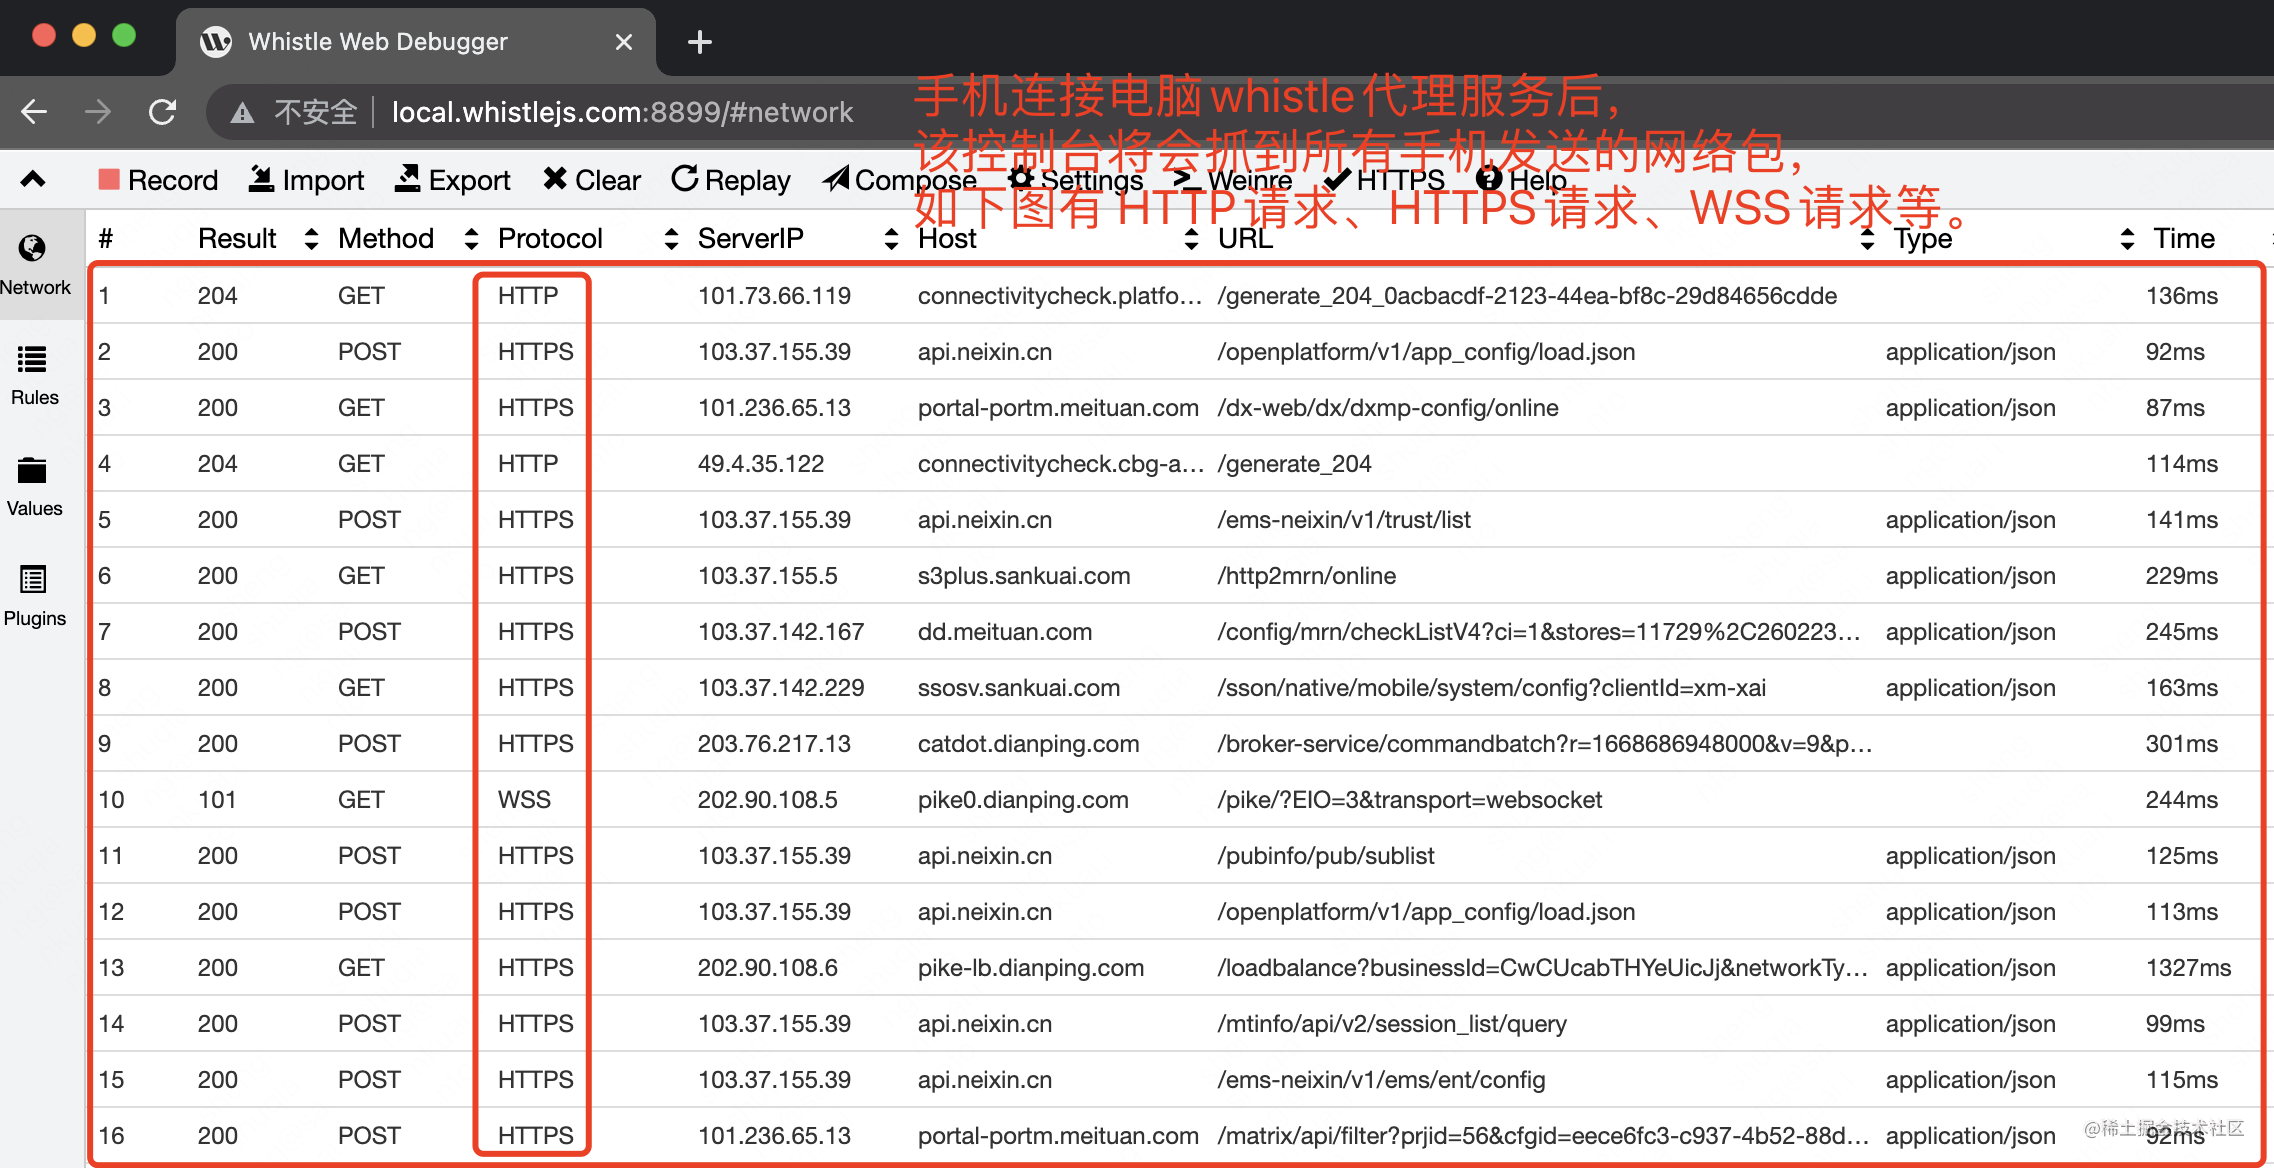Select the dd.meituan.com request
This screenshot has height=1168, width=2274.
pyautogui.click(x=1178, y=632)
